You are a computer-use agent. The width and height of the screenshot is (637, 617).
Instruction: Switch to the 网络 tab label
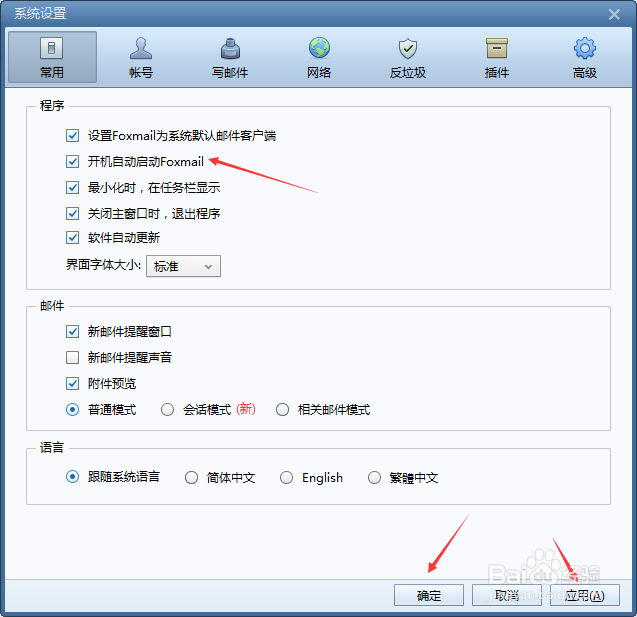click(x=319, y=73)
